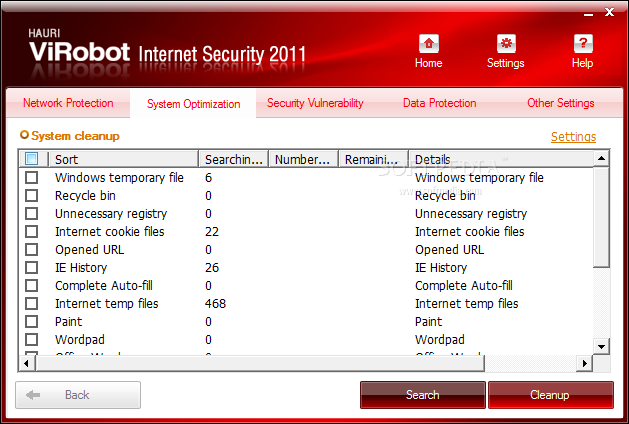
Task: Click the count 468 for Internet temp files
Action: [x=215, y=304]
